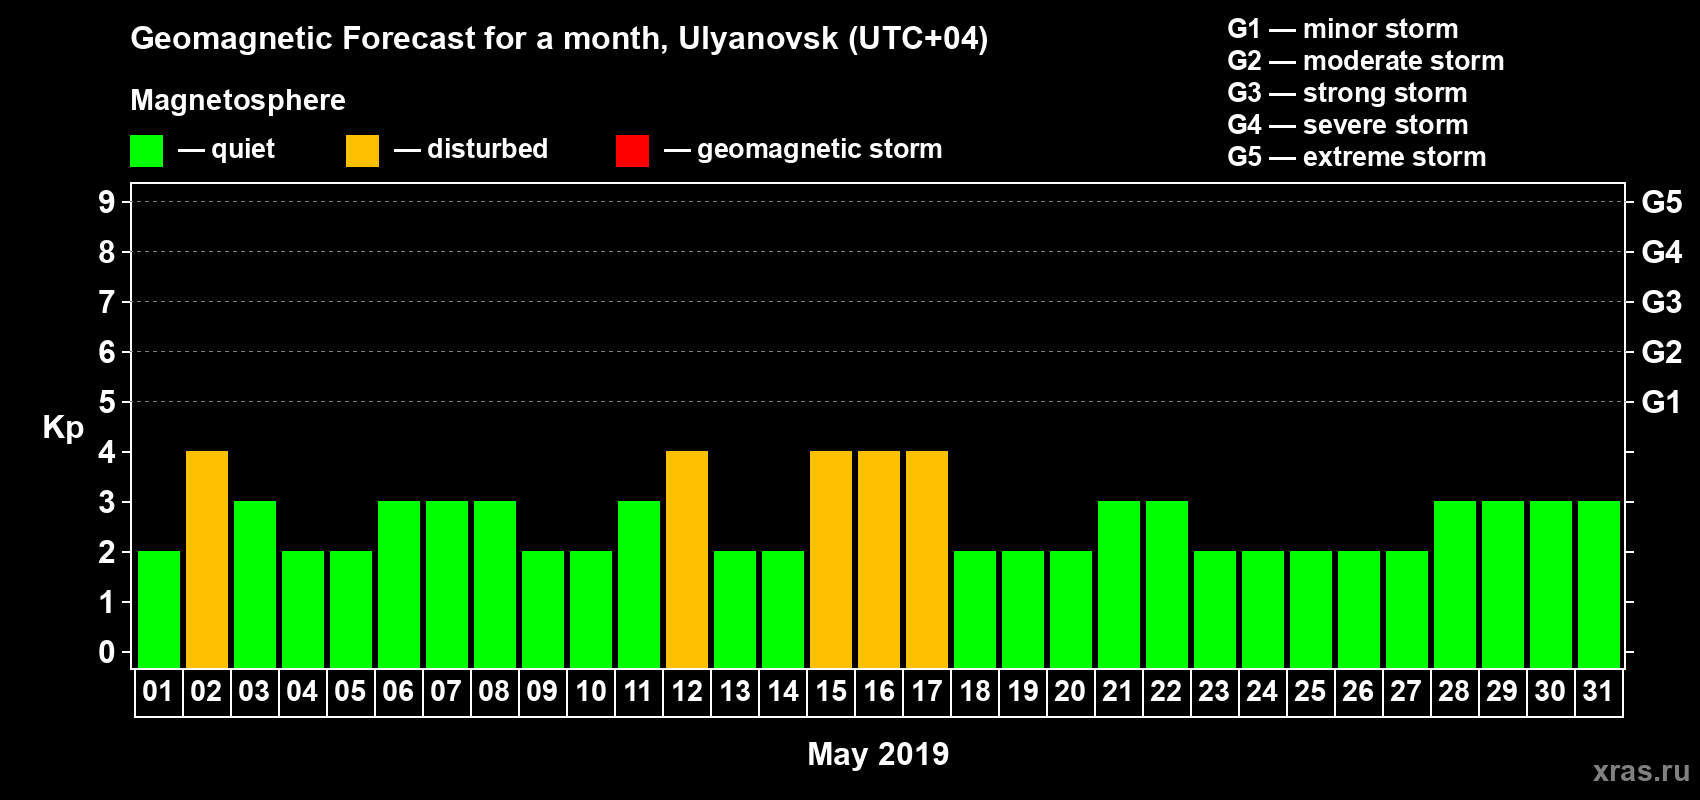Click the Kp scale value '9'
1700x800 pixels.
click(x=107, y=202)
